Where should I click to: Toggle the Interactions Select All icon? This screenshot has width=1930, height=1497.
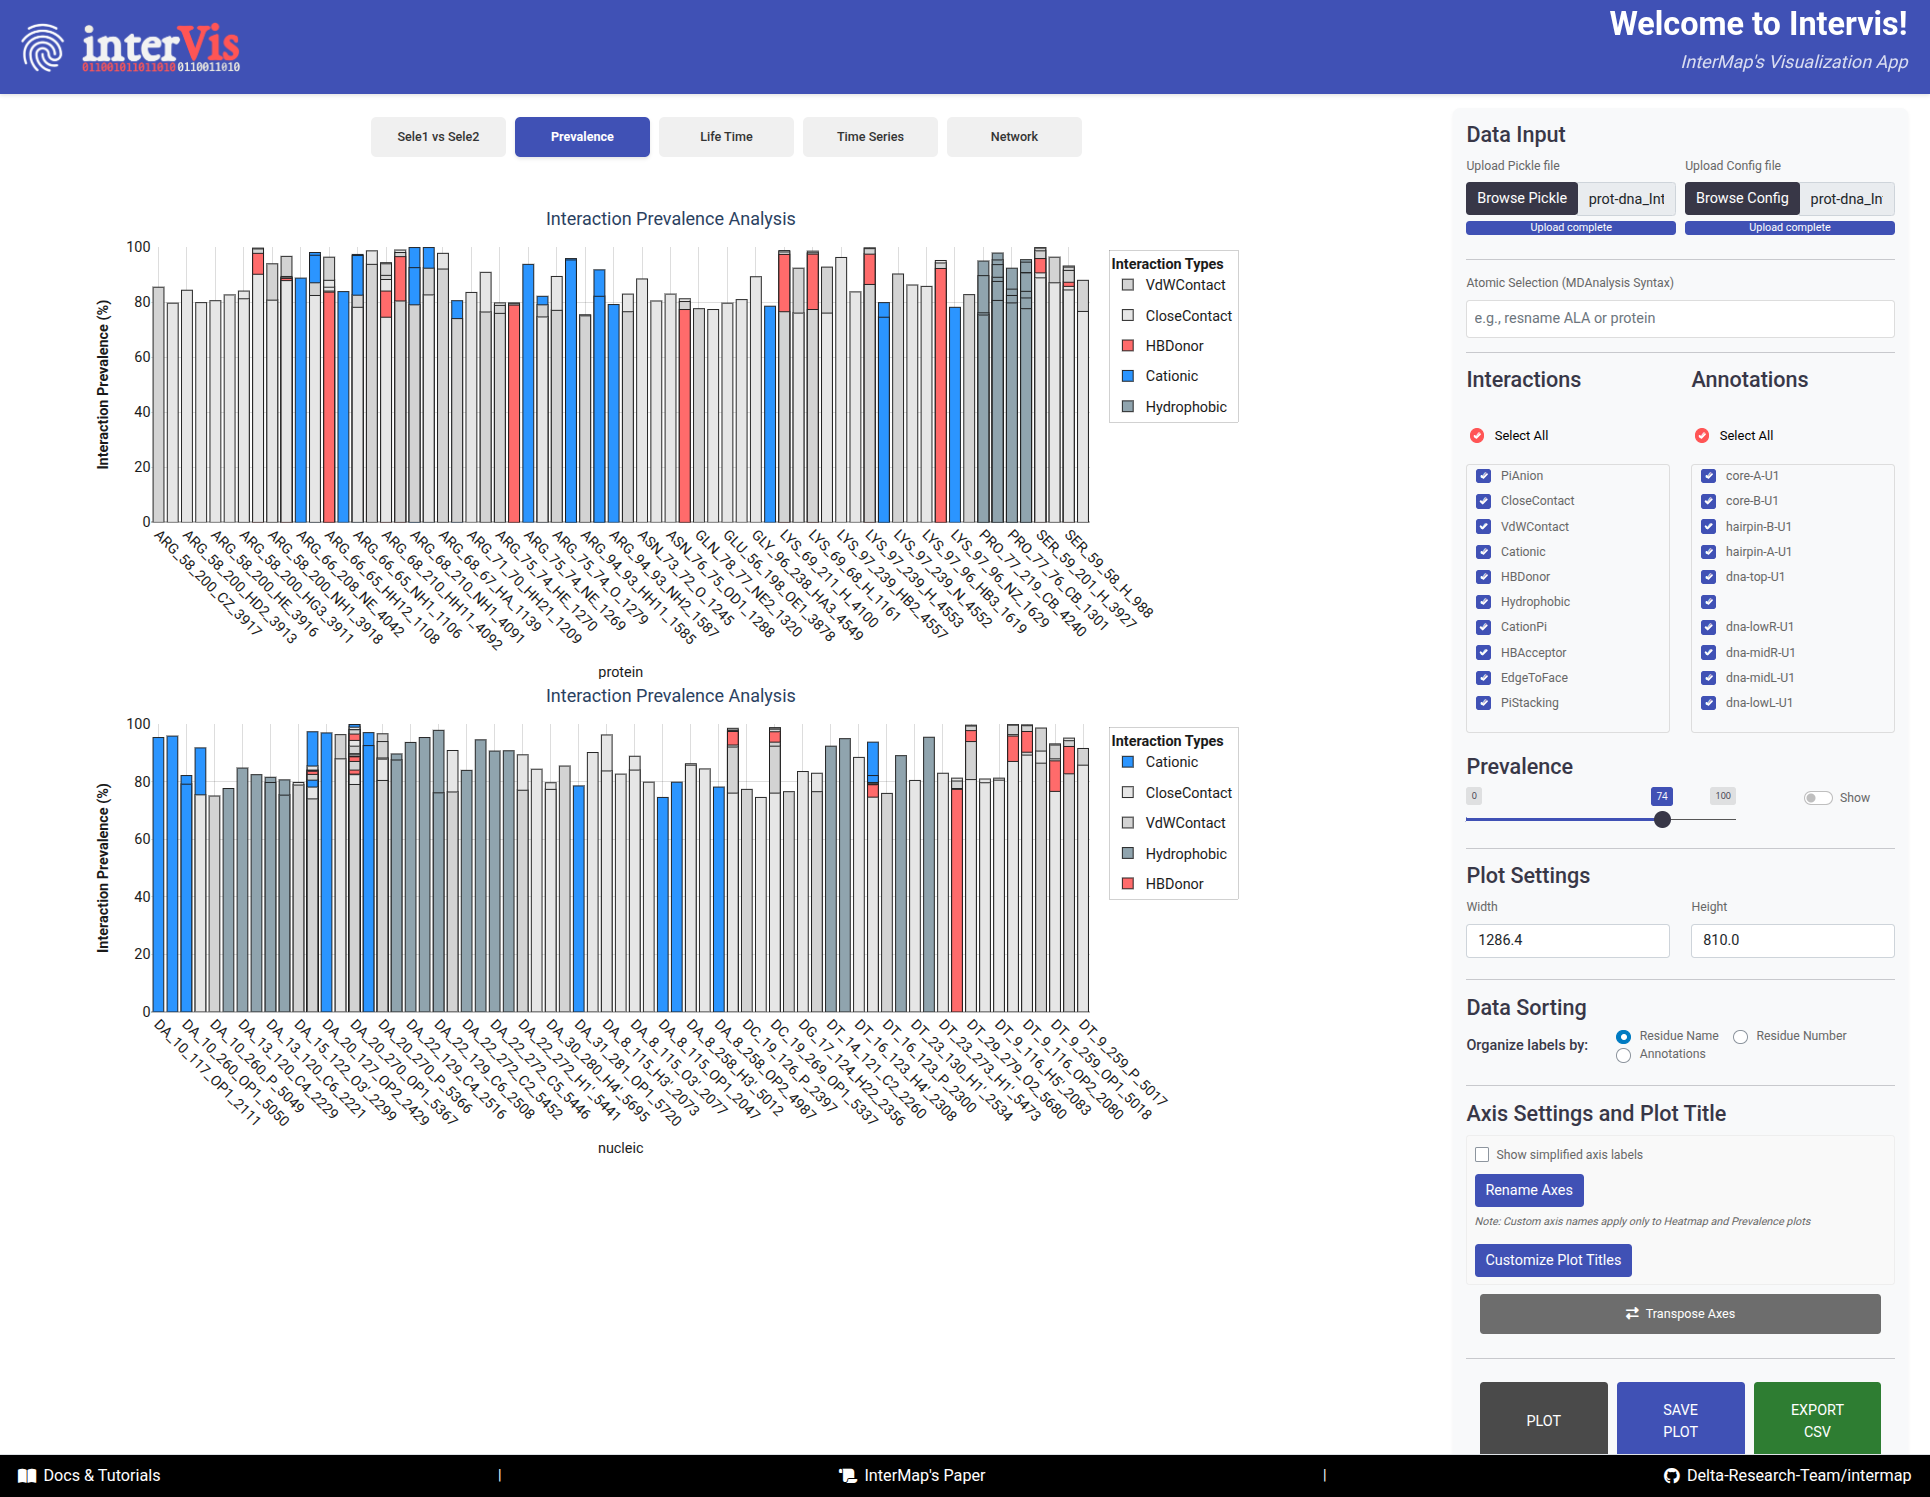pyautogui.click(x=1477, y=435)
